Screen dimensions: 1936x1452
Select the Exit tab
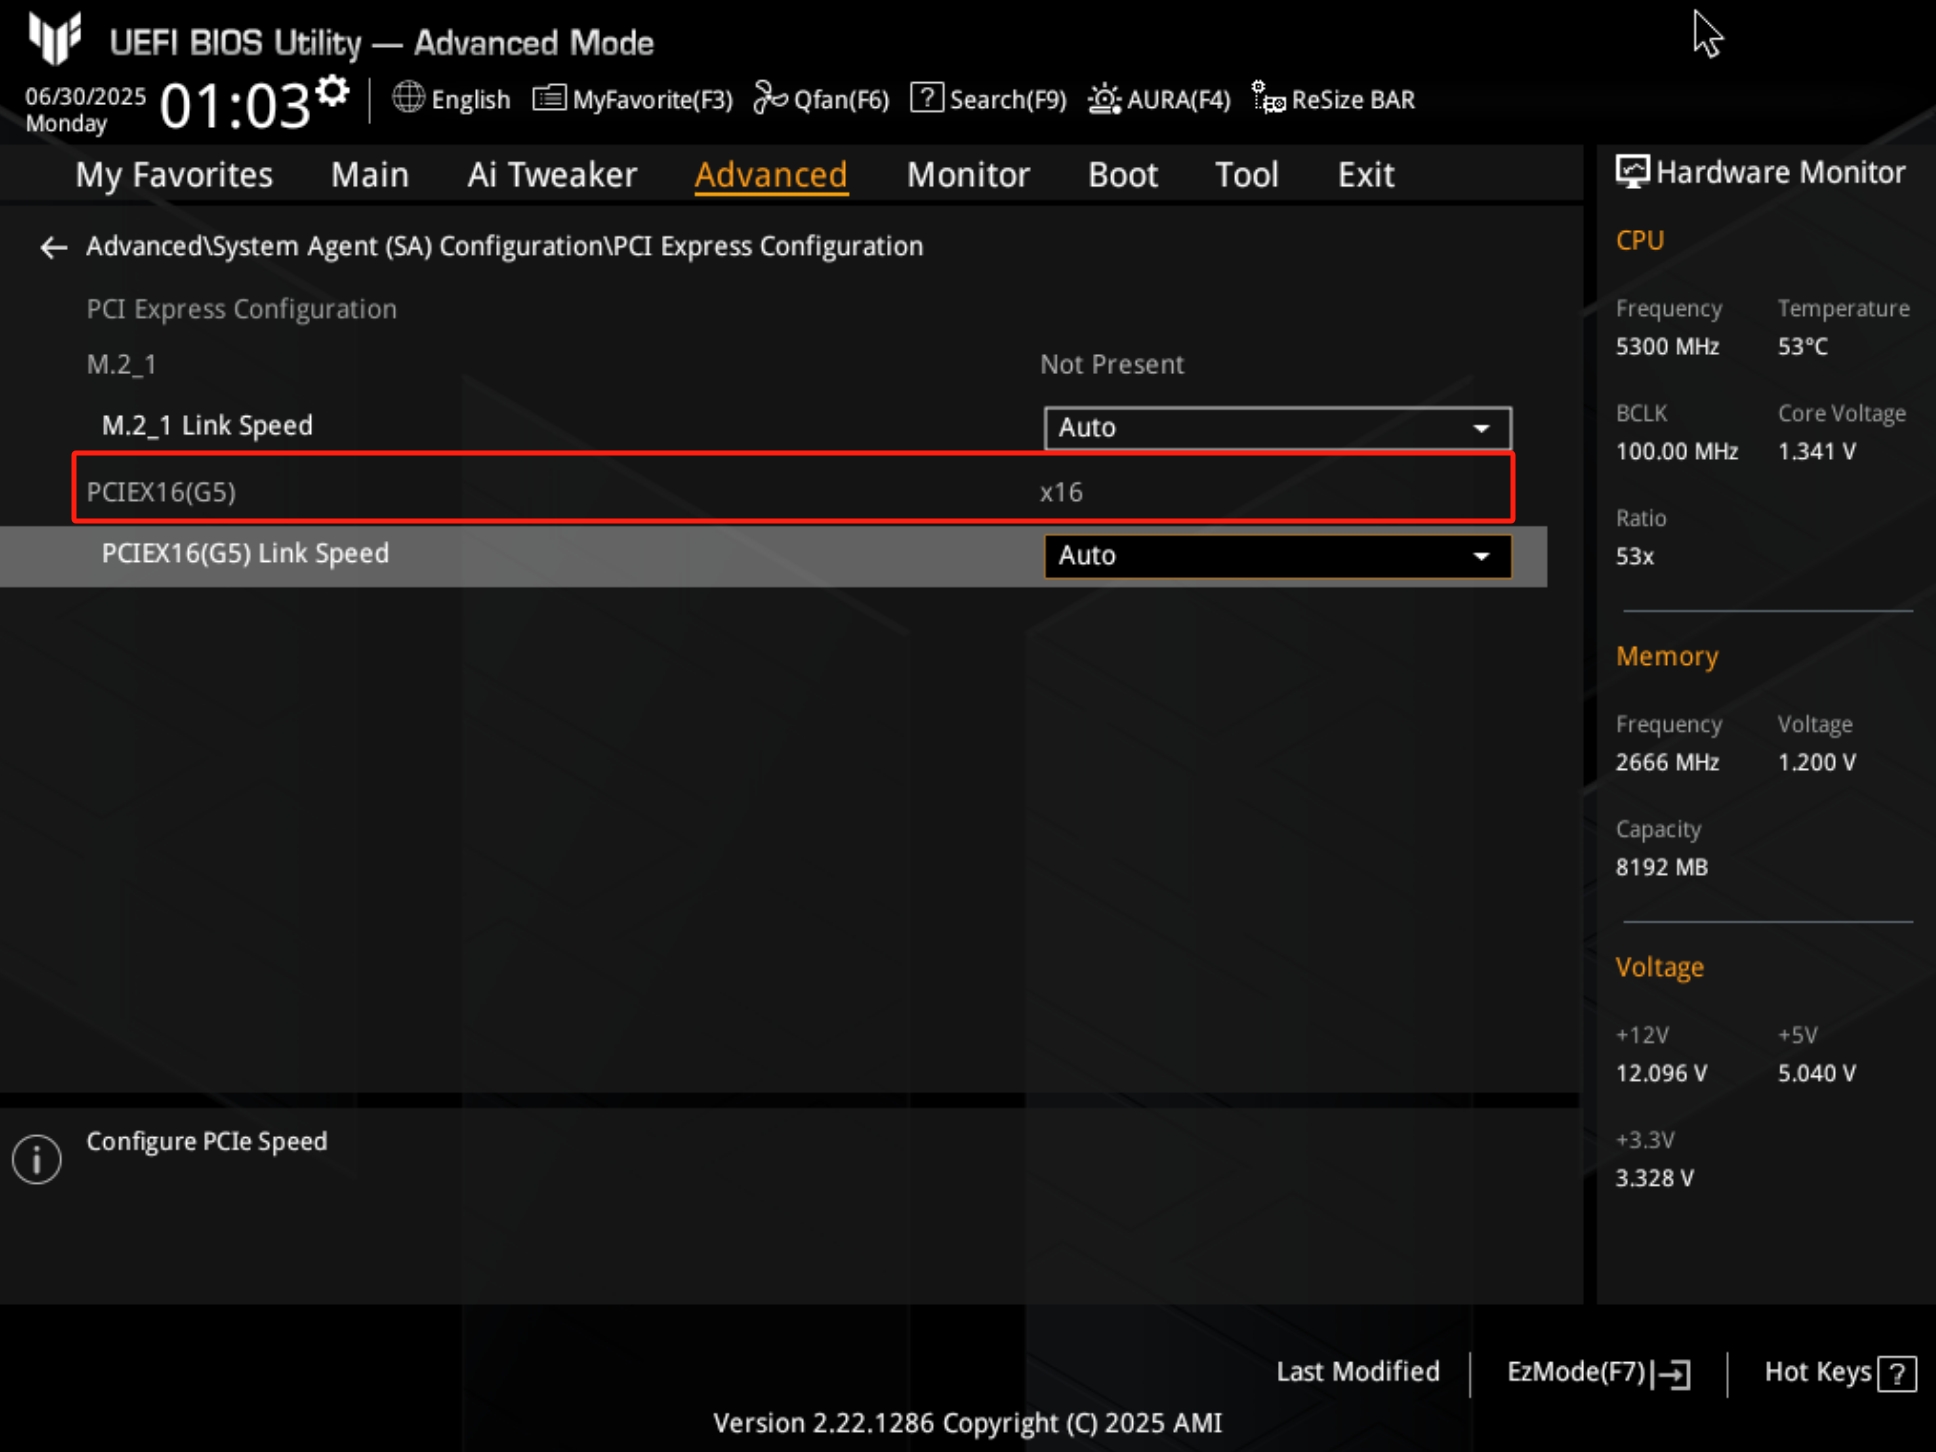(1366, 175)
